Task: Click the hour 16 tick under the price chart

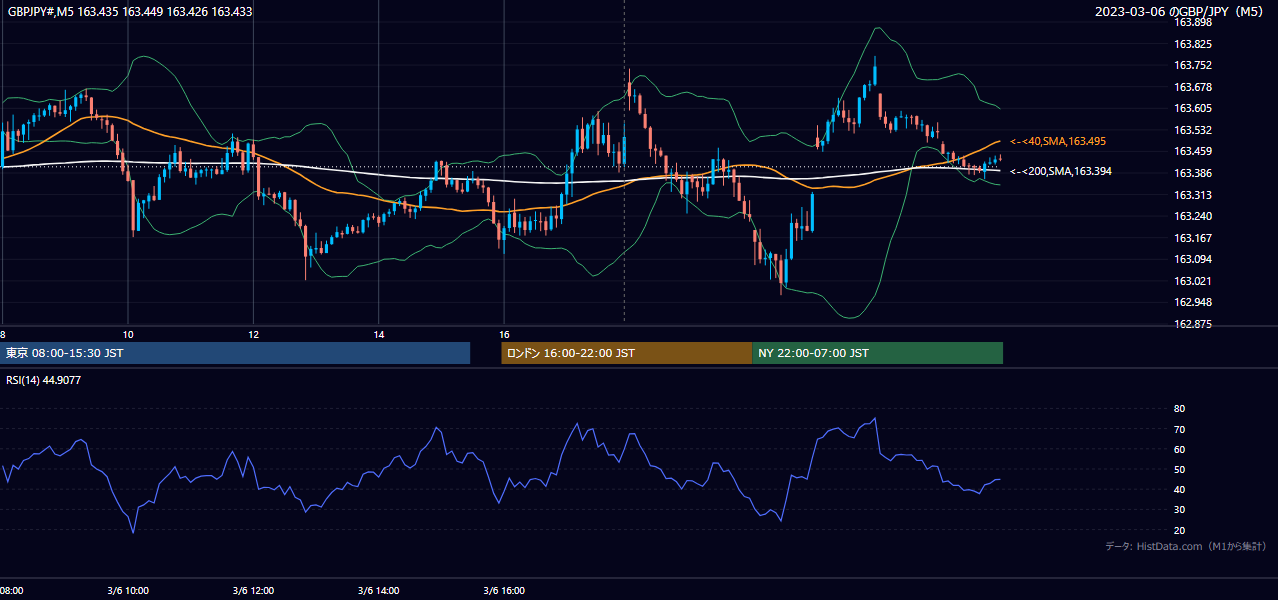Action: click(505, 334)
